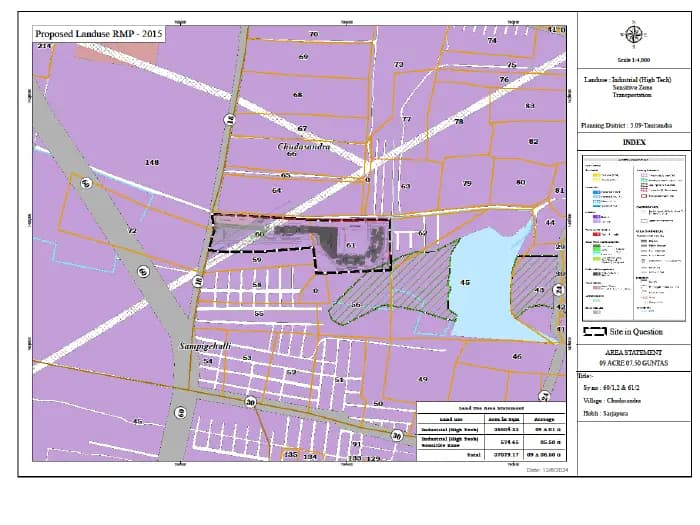Click the compass rose north indicator

633,35
